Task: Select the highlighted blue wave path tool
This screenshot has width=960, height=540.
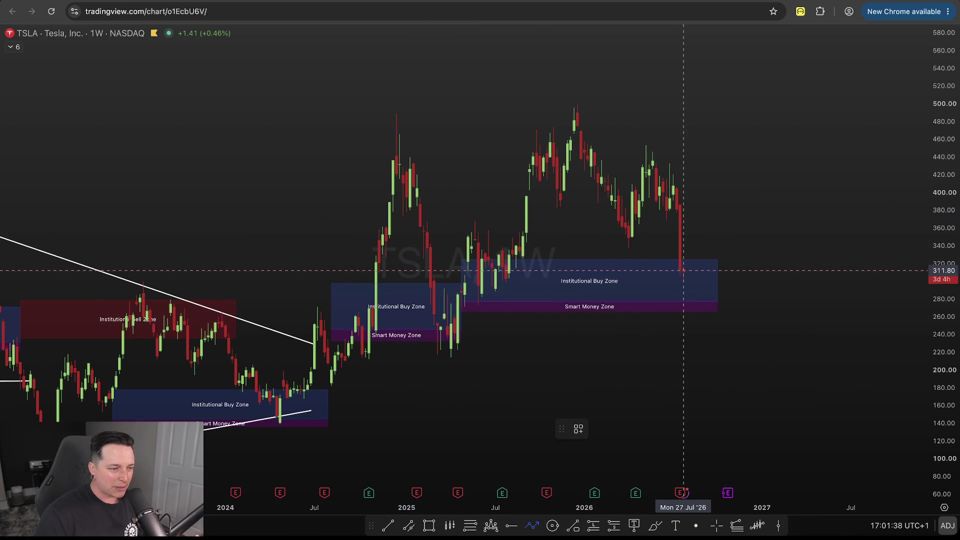Action: pyautogui.click(x=532, y=525)
